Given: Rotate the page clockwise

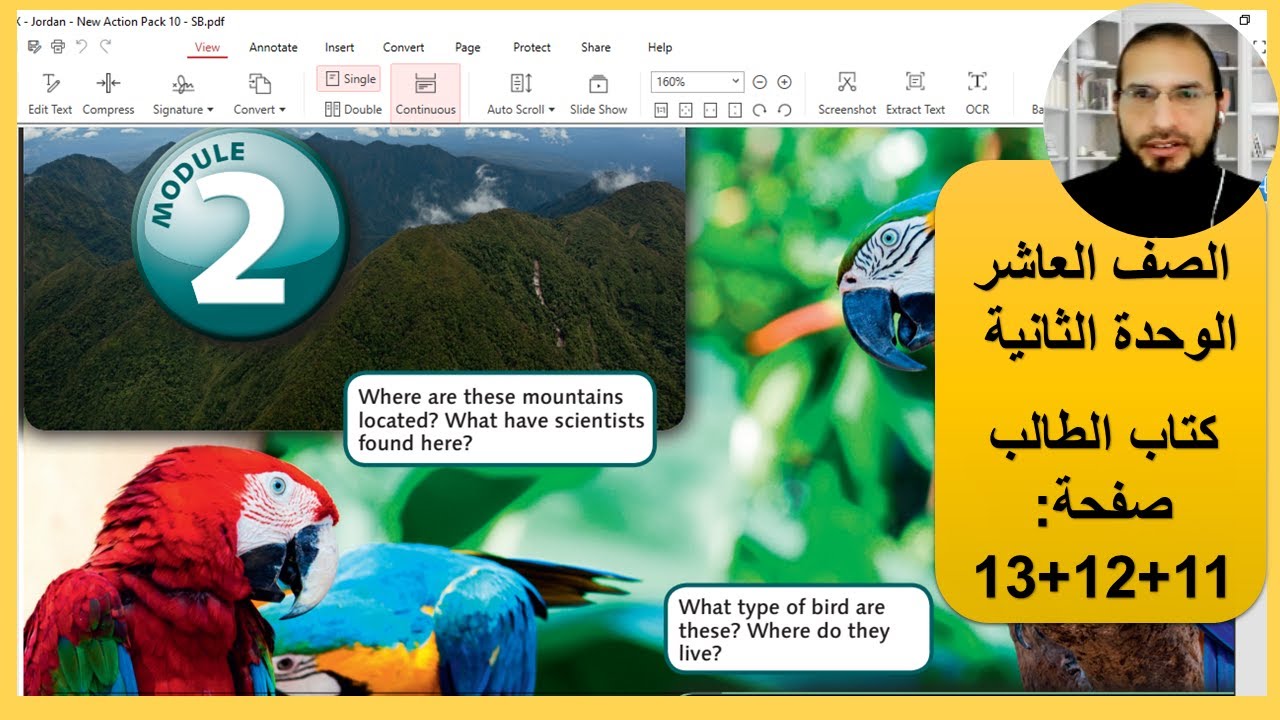Looking at the screenshot, I should pos(760,110).
